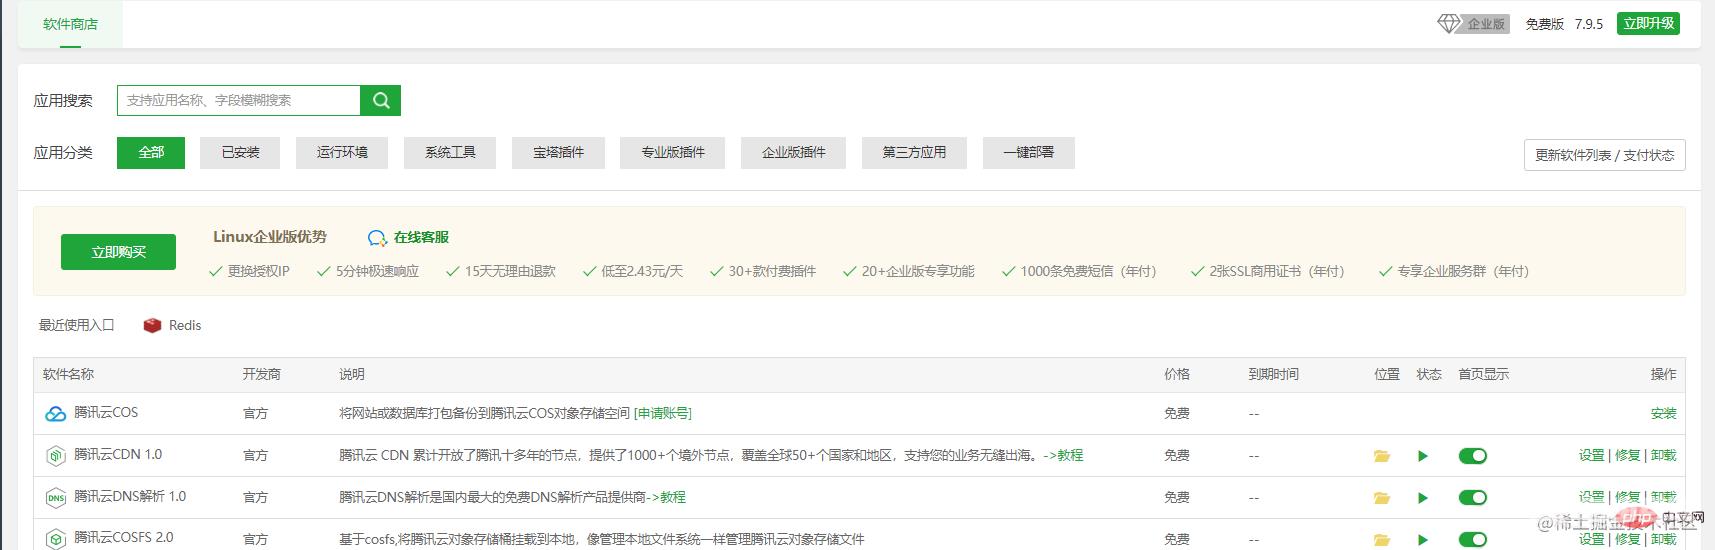Viewport: 1715px width, 550px height.
Task: Click the run status arrow for 腾讯云CDN
Action: [x=1422, y=456]
